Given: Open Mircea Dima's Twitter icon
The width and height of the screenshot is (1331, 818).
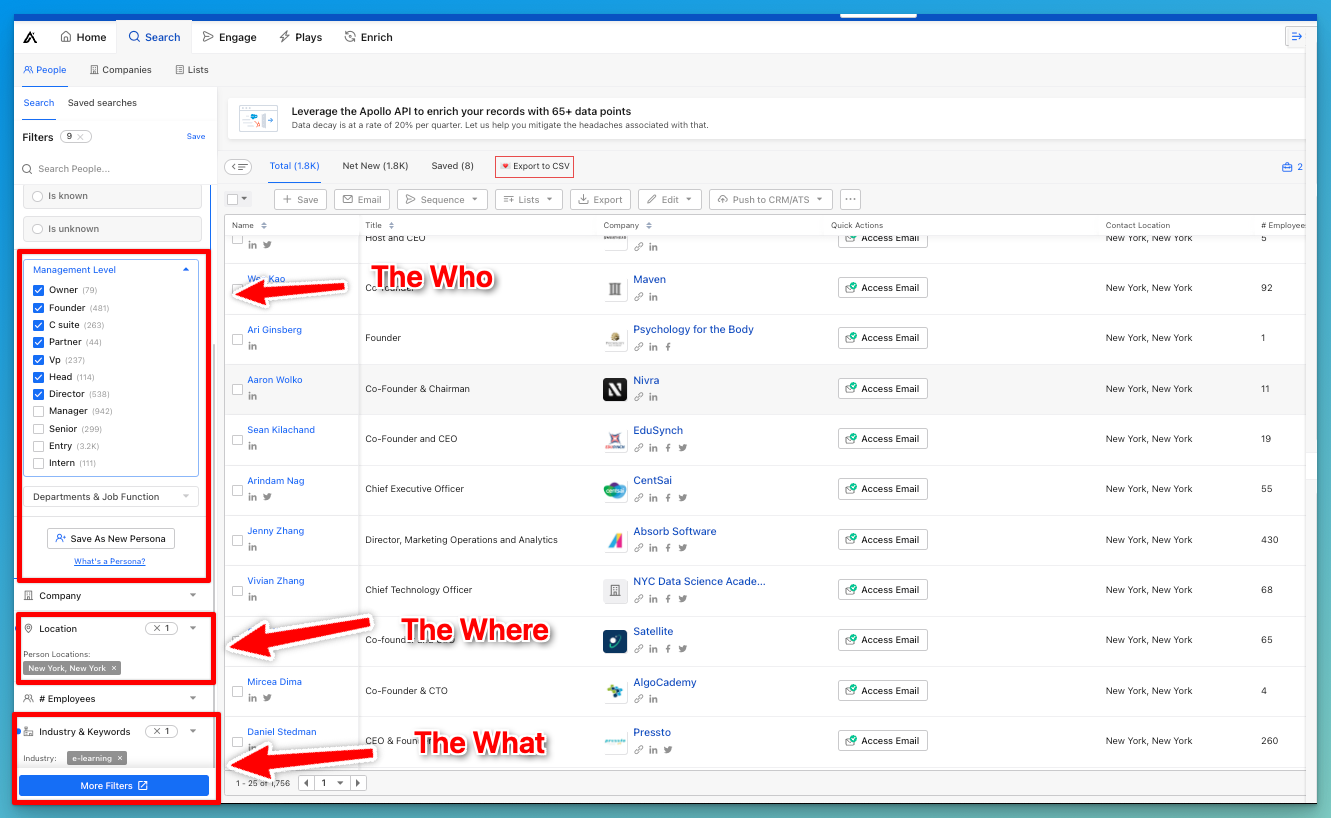Looking at the screenshot, I should tap(267, 698).
